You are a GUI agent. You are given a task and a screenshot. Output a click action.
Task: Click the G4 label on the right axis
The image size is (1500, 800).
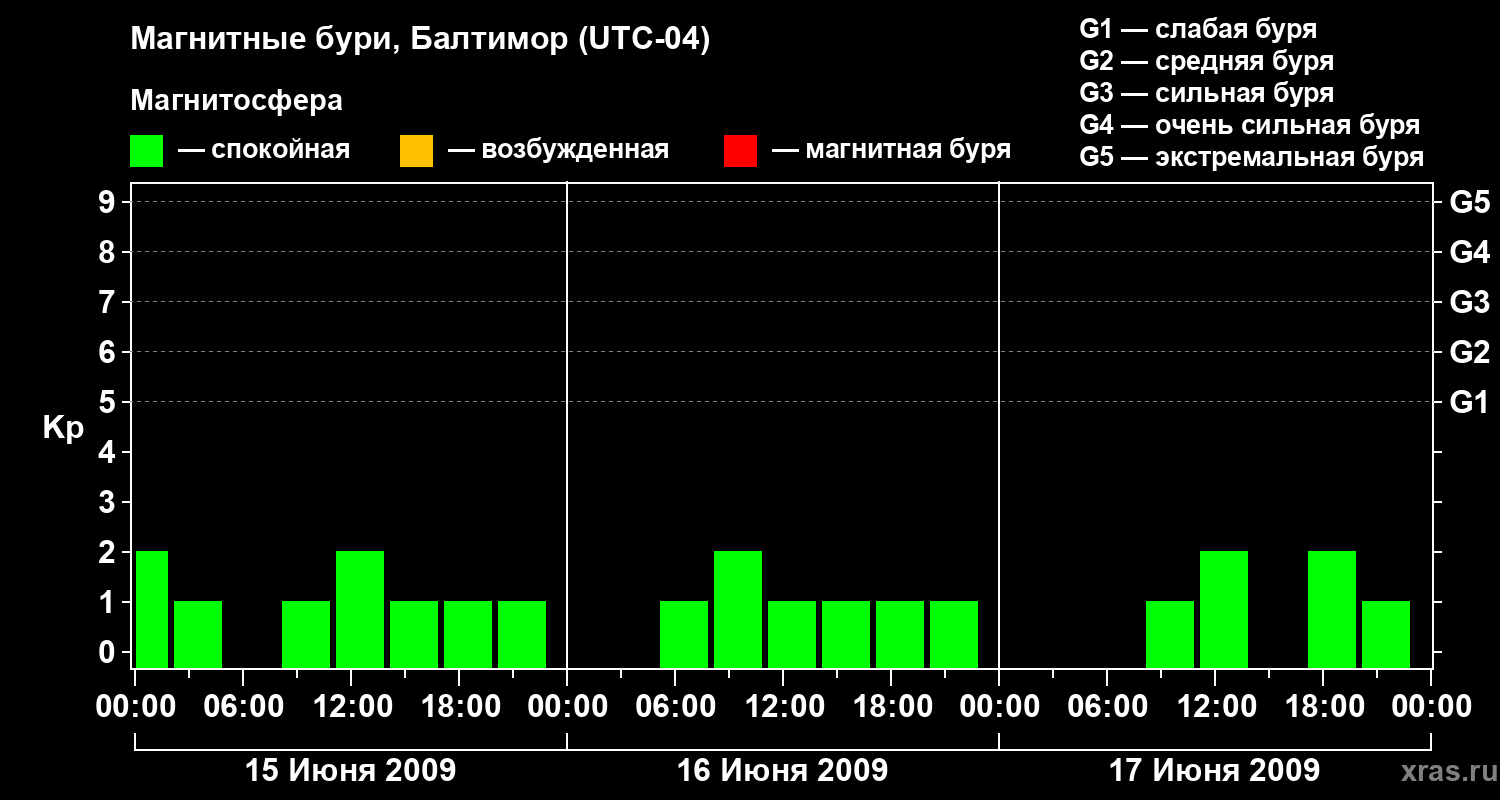coord(1469,253)
